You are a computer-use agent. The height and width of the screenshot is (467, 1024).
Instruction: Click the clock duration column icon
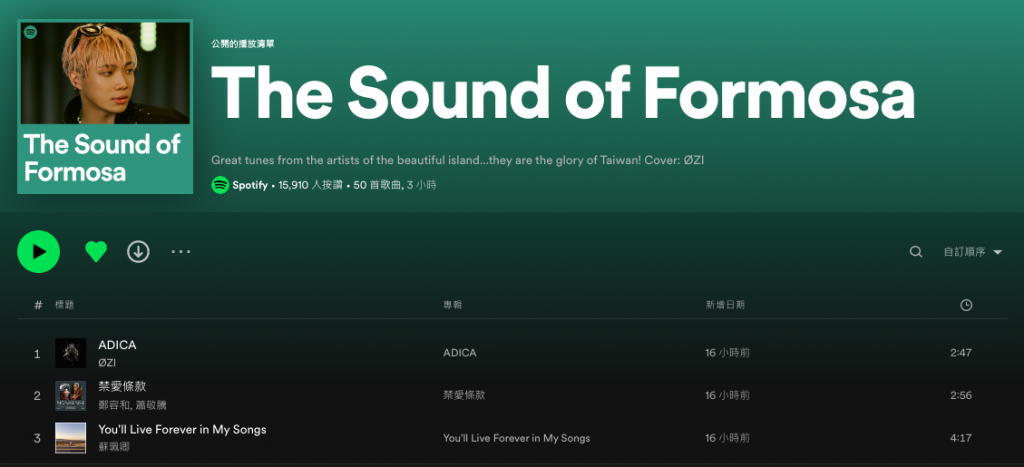click(x=965, y=305)
